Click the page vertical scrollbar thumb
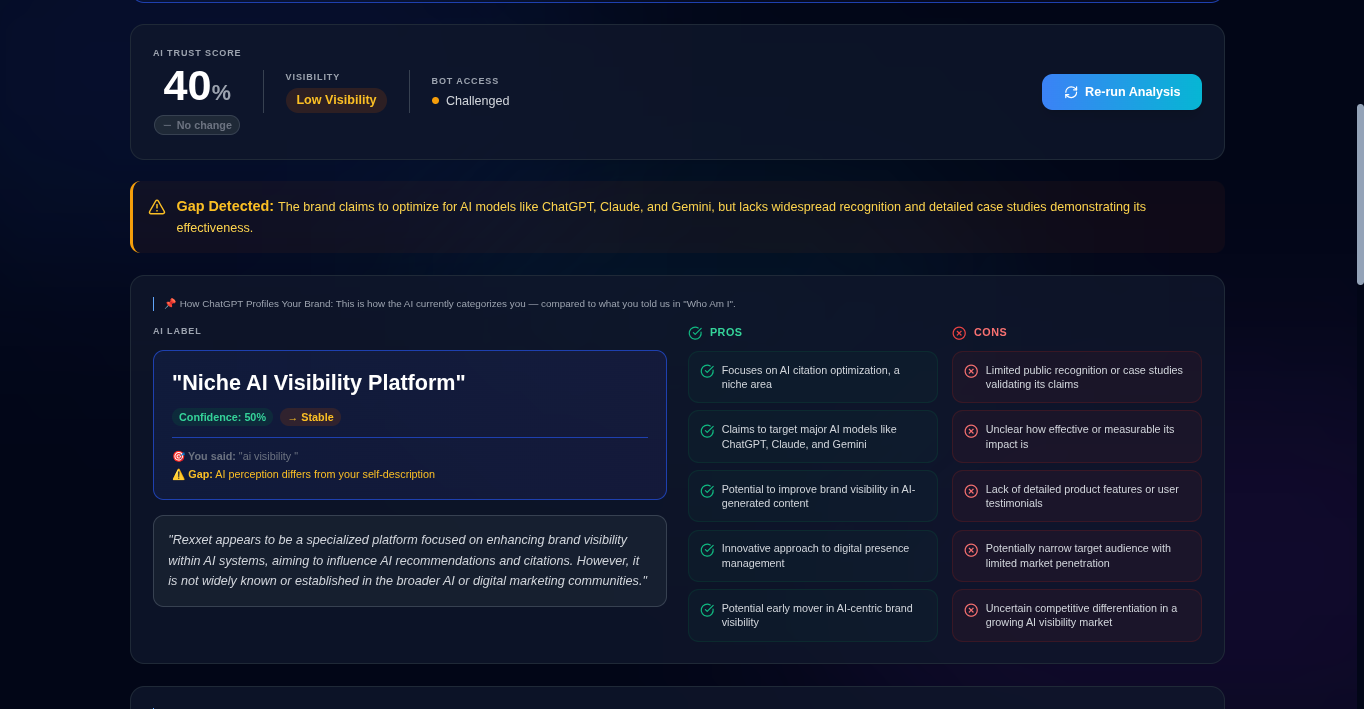Viewport: 1364px width, 709px height. pos(1360,194)
